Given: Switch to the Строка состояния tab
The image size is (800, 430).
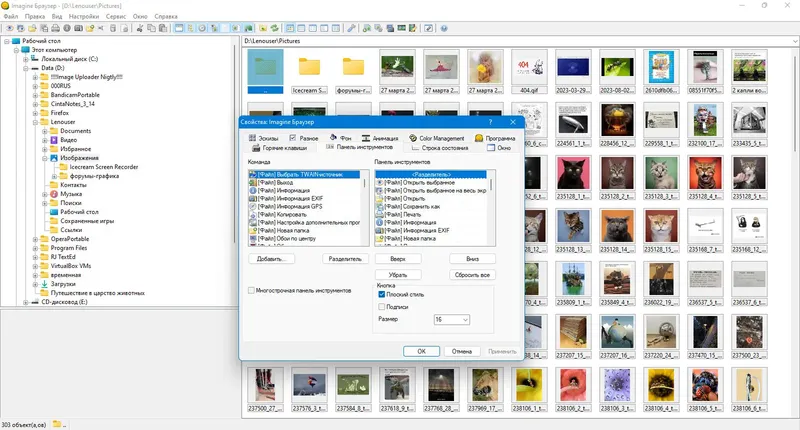Looking at the screenshot, I should pos(440,148).
